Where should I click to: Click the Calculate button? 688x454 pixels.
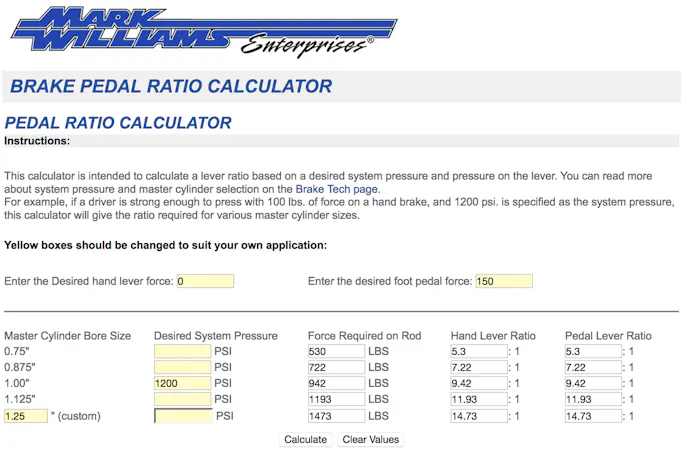(305, 439)
